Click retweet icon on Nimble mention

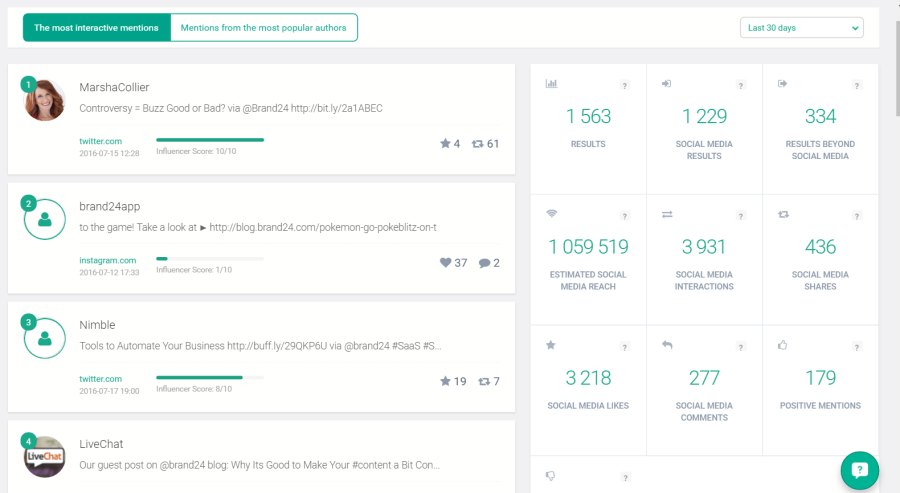[x=484, y=382]
